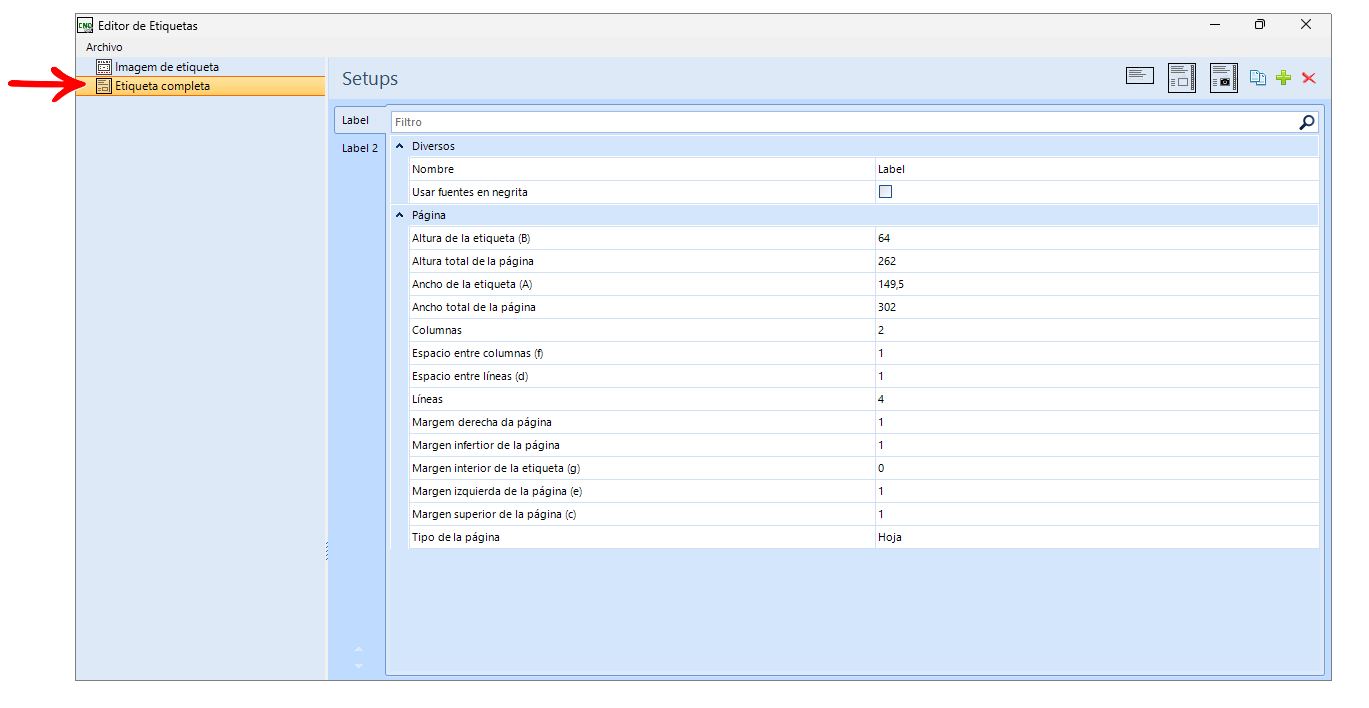Image resolution: width=1369 pixels, height=708 pixels.
Task: Select the 'Usar fuentes en negrita' label
Action: pos(470,192)
